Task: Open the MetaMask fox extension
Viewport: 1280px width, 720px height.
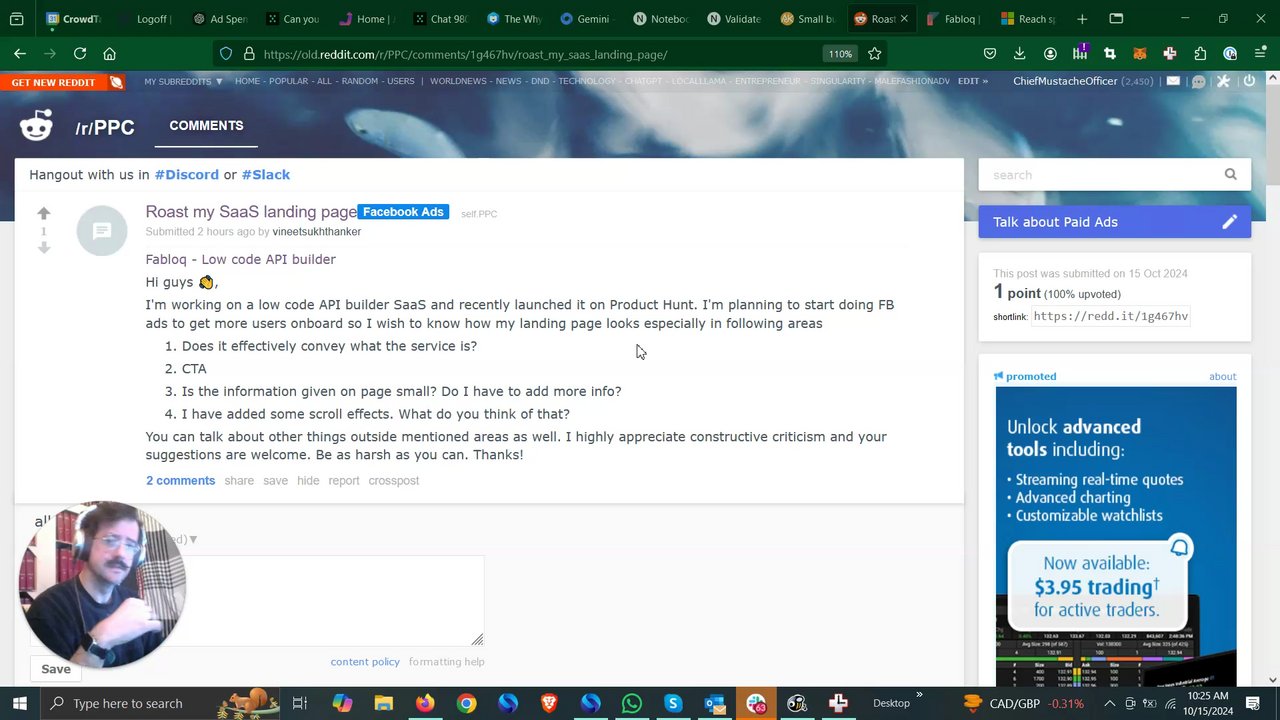Action: 1139,54
